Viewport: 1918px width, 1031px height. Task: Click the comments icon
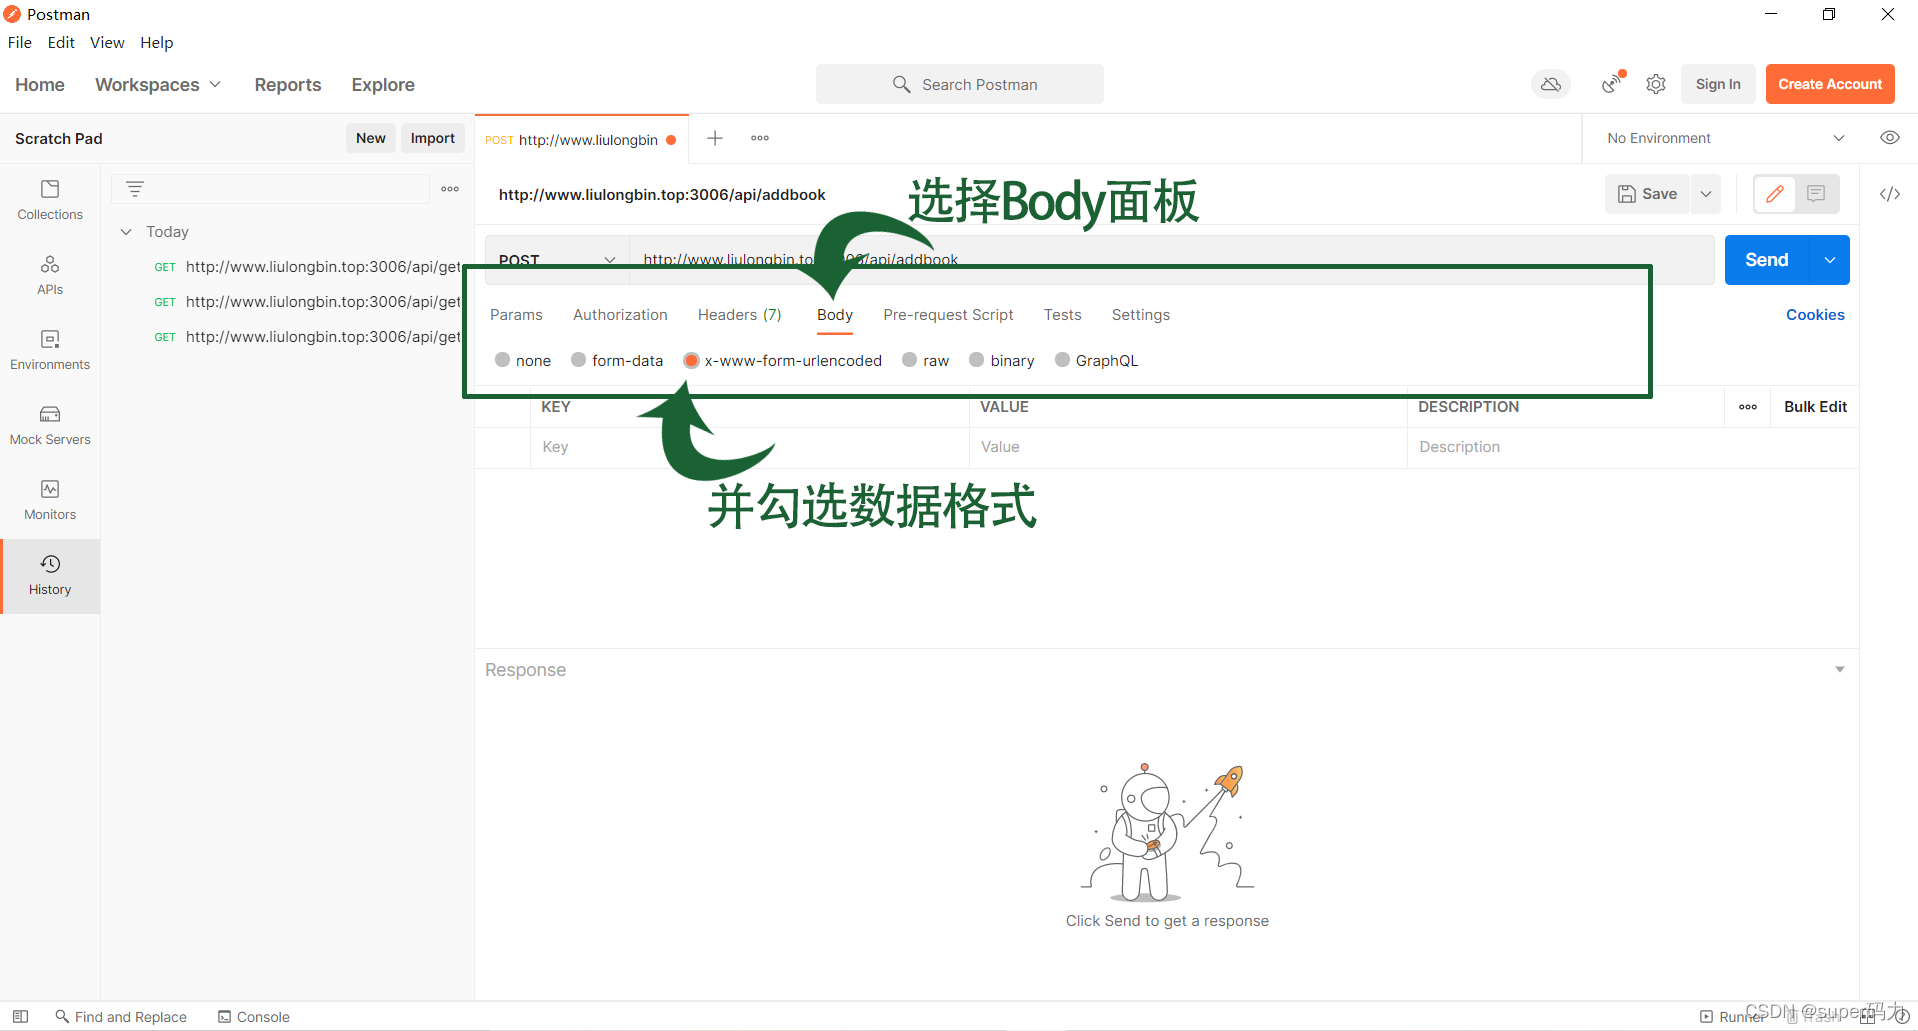1816,194
